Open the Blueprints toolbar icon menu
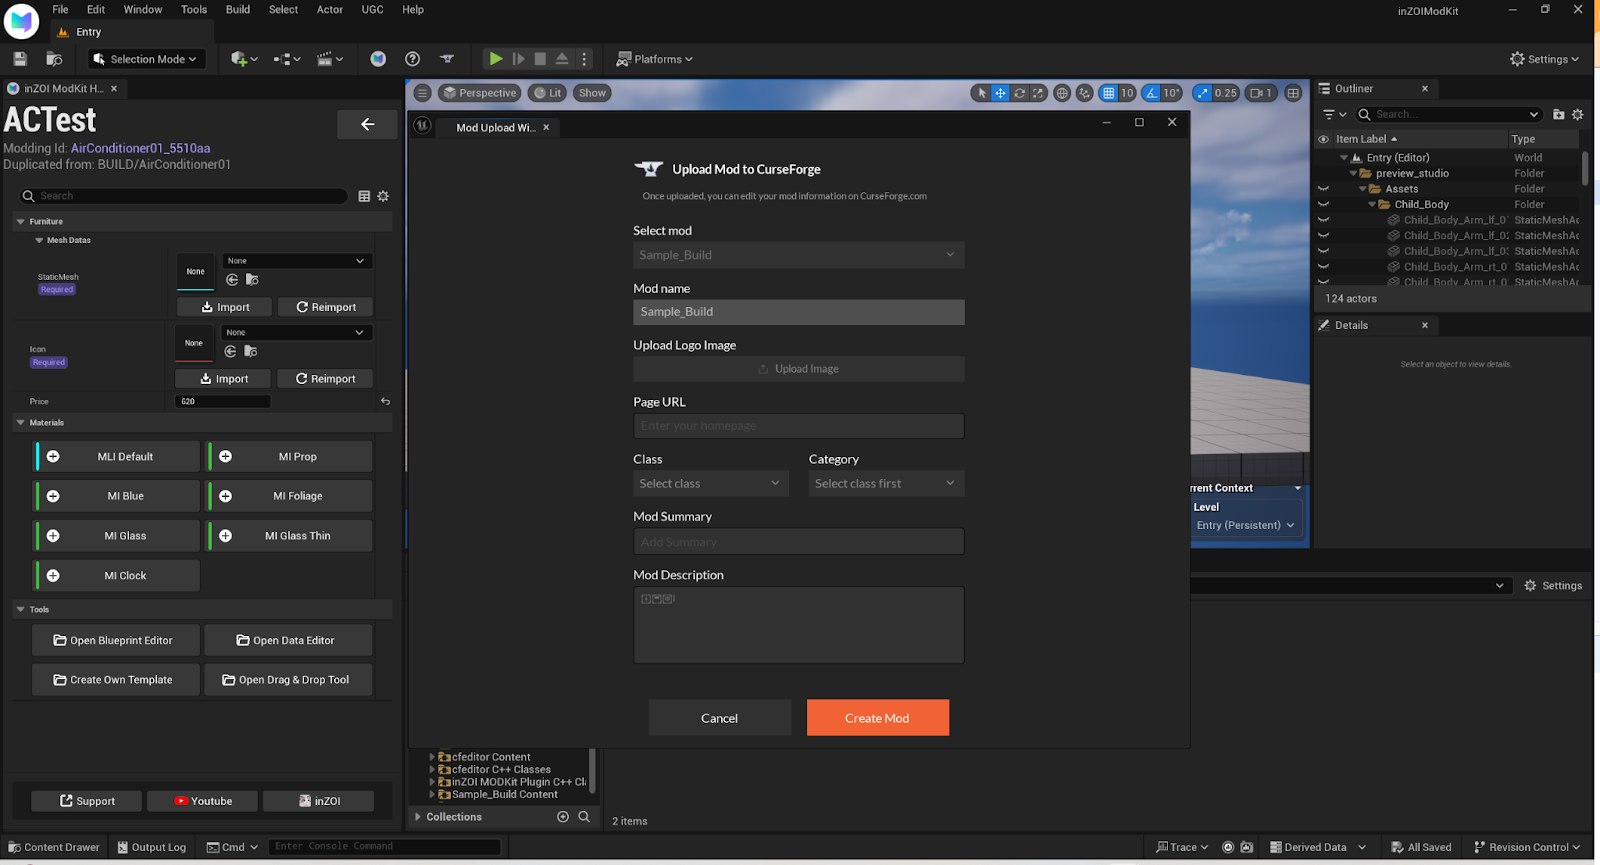 [287, 59]
